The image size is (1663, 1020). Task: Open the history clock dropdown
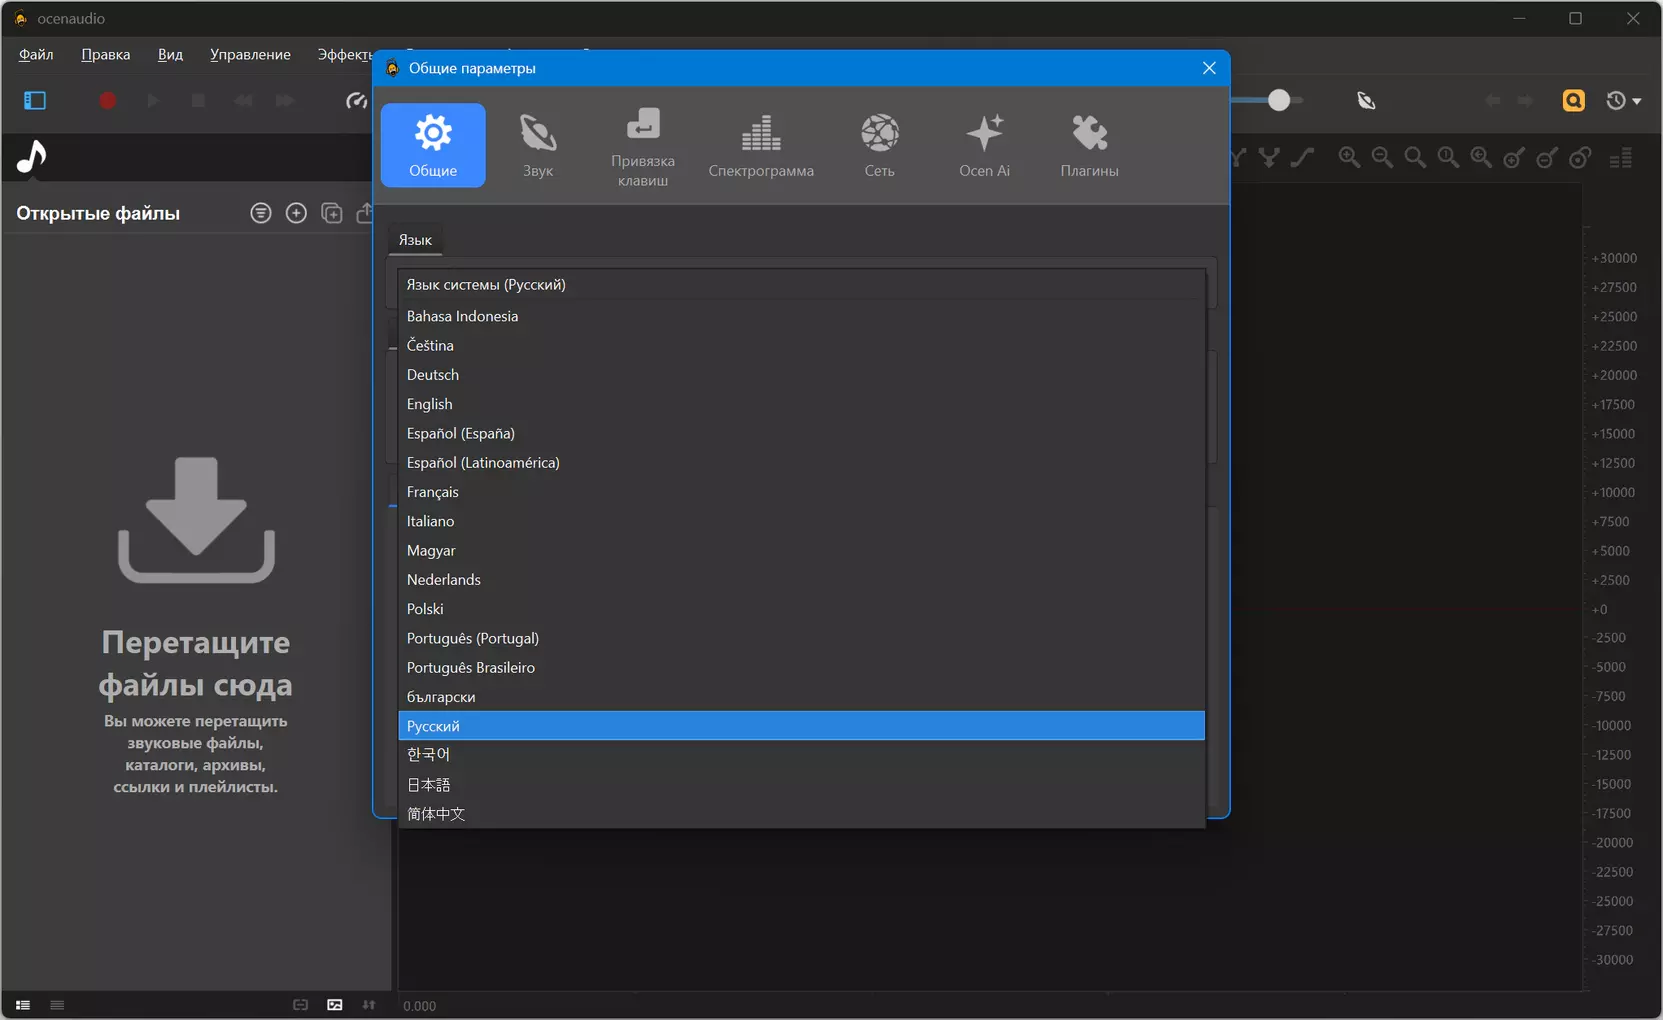click(x=1623, y=100)
